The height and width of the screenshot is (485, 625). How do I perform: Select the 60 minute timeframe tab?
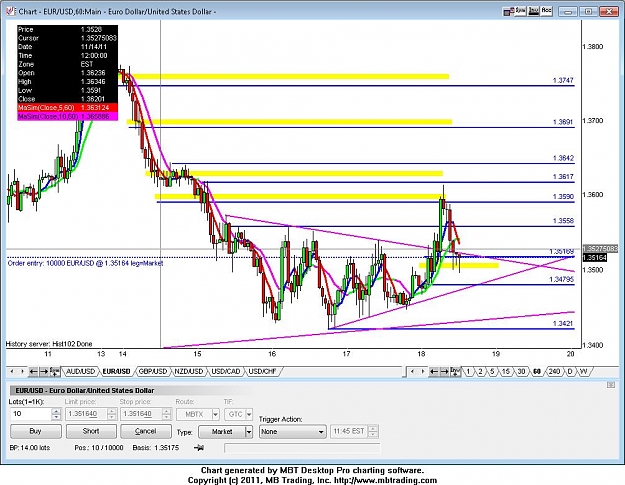tap(537, 371)
